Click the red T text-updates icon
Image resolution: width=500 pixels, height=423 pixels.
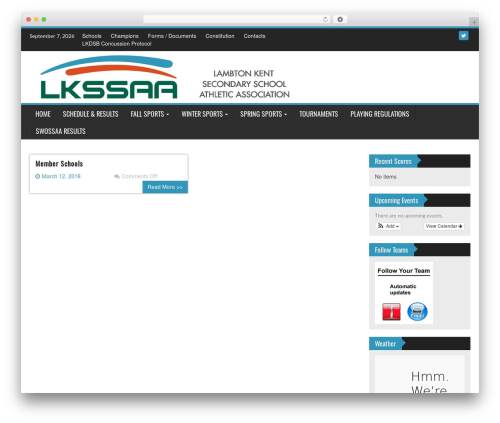tap(391, 311)
